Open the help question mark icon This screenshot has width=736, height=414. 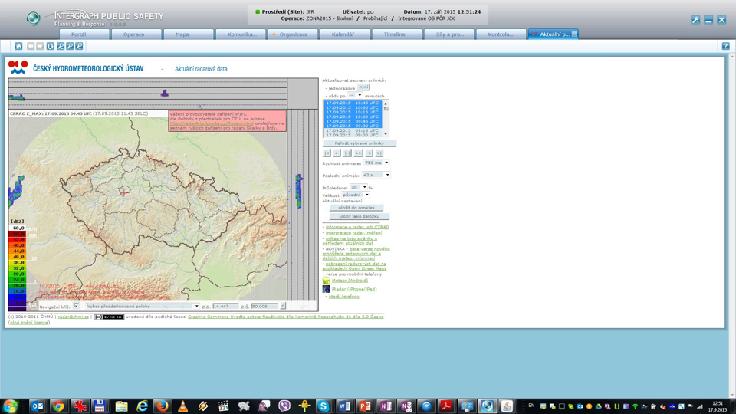(725, 46)
